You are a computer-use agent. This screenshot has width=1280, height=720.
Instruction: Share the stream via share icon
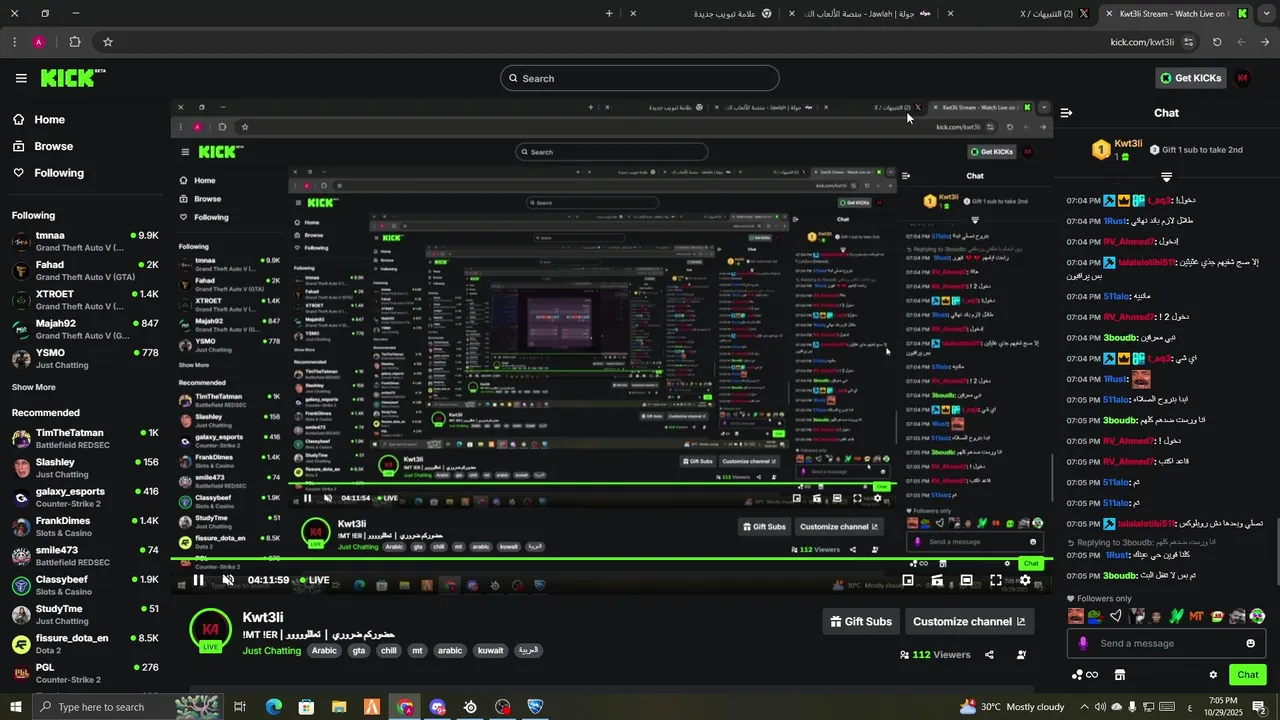point(989,655)
